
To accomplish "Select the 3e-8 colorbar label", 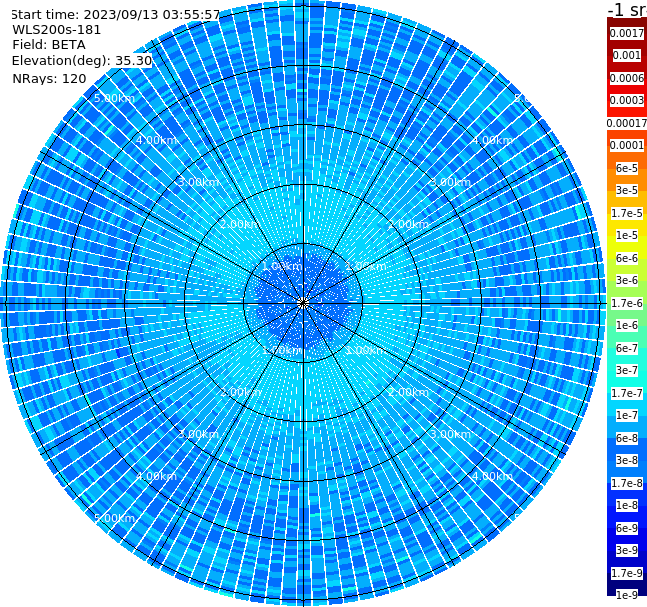I will click(x=627, y=460).
